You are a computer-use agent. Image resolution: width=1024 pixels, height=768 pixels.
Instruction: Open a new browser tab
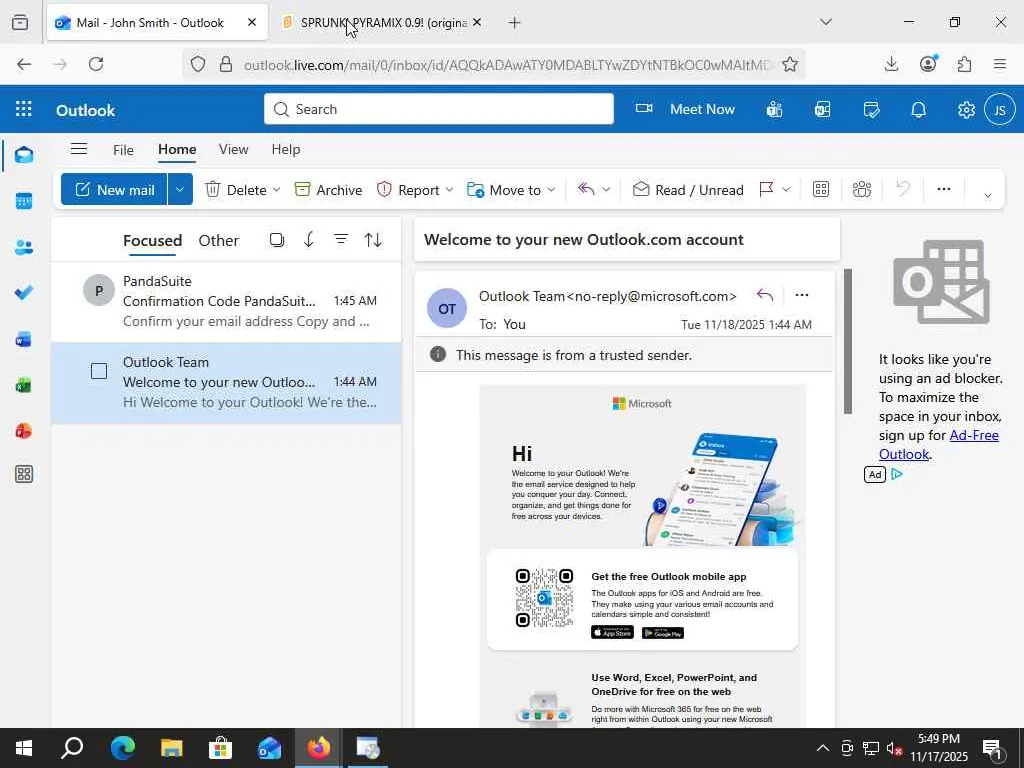tap(515, 23)
